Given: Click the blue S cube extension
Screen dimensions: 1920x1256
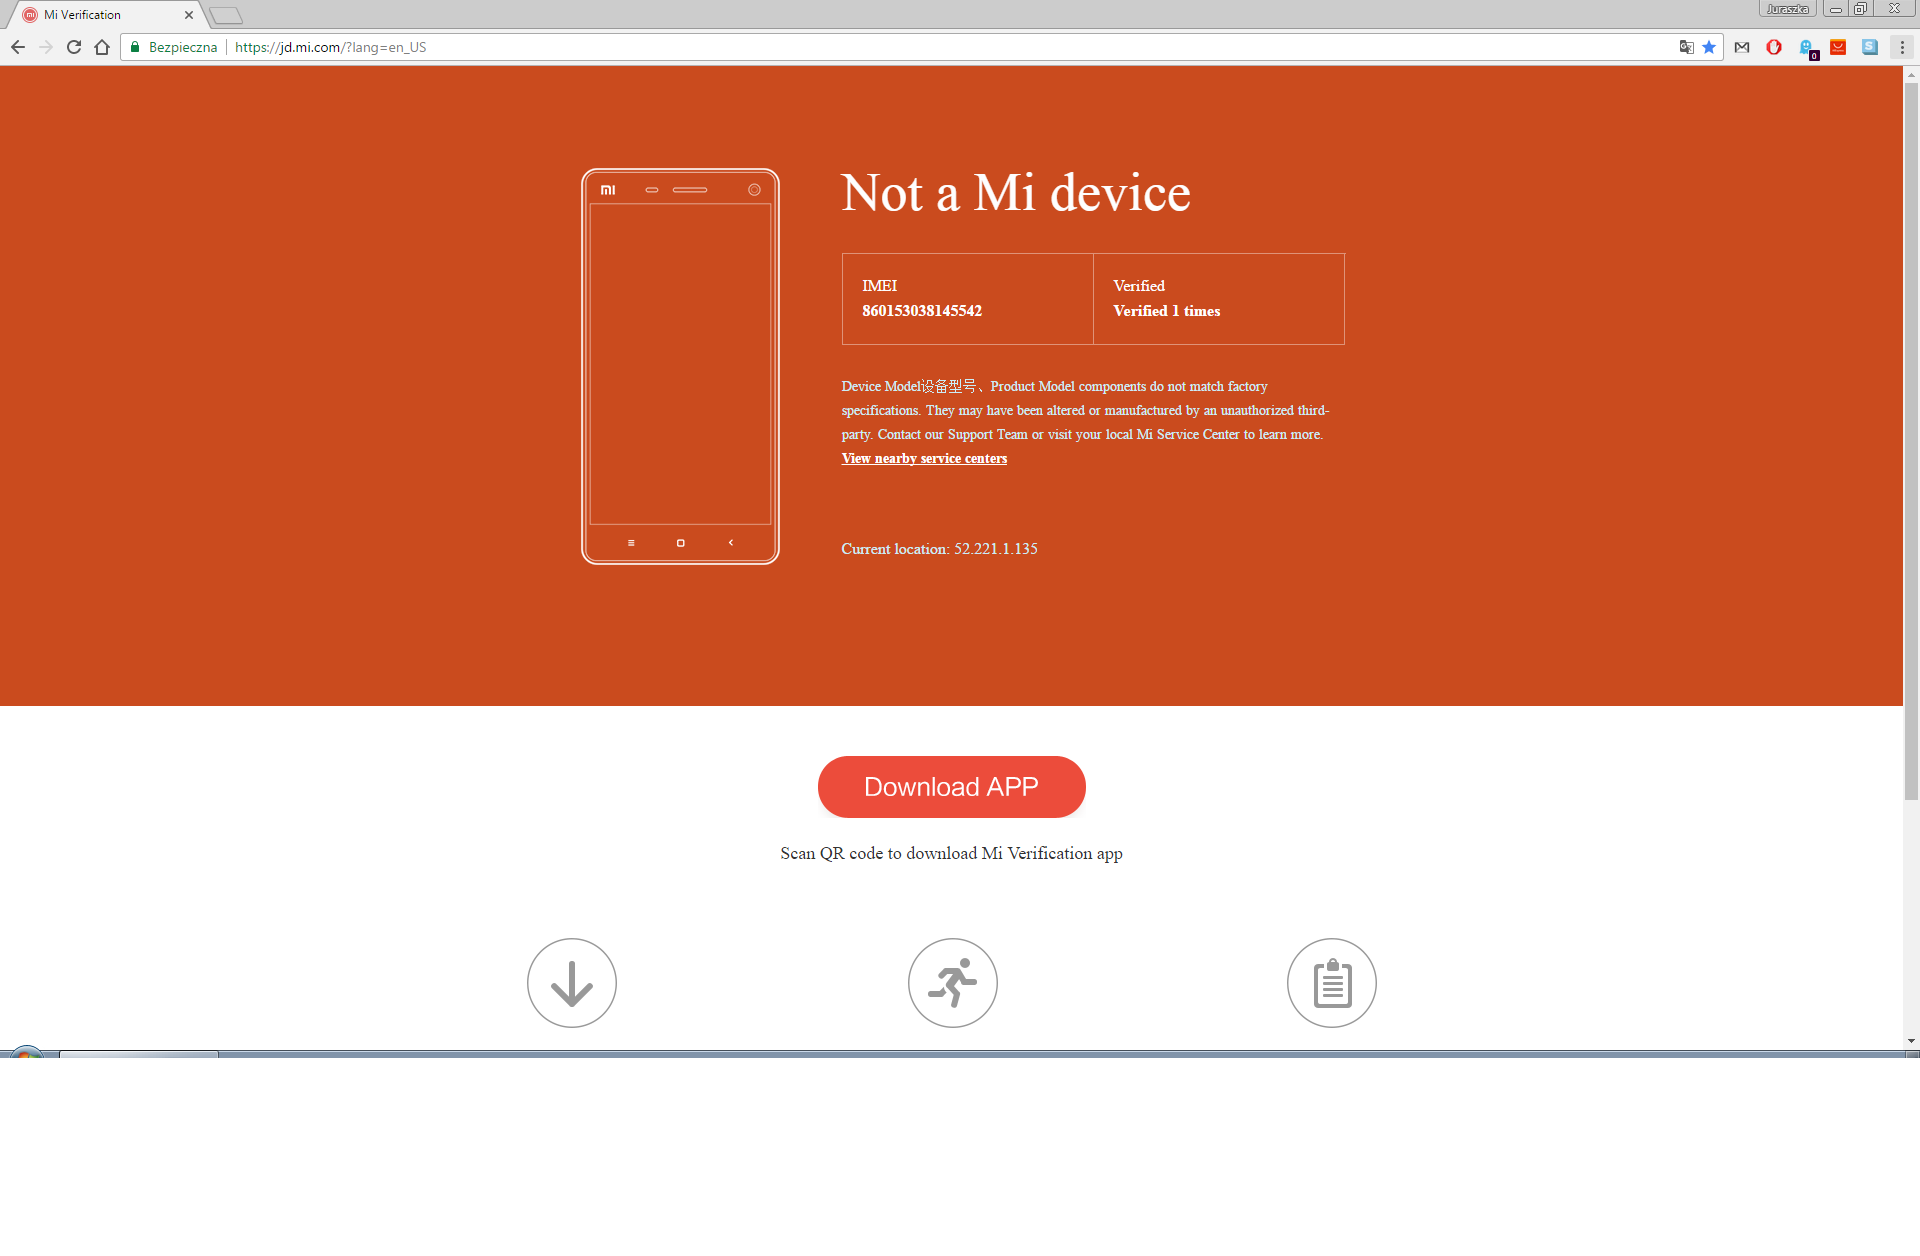Looking at the screenshot, I should coord(1870,47).
